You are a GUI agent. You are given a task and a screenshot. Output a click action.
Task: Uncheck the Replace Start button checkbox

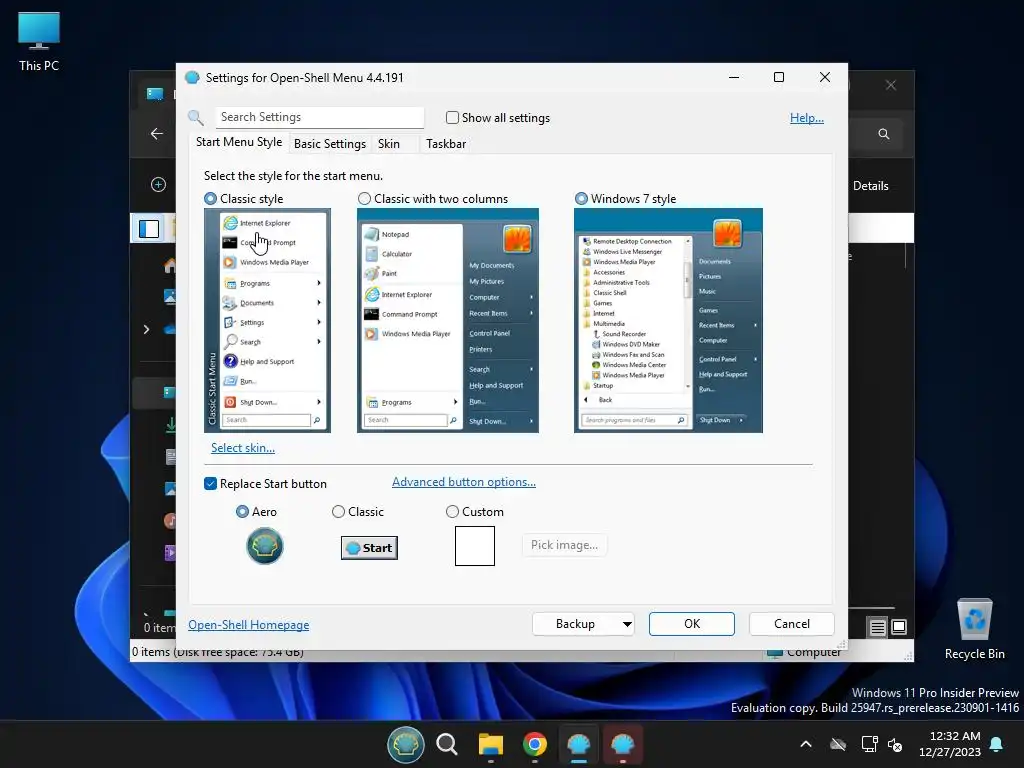[210, 484]
